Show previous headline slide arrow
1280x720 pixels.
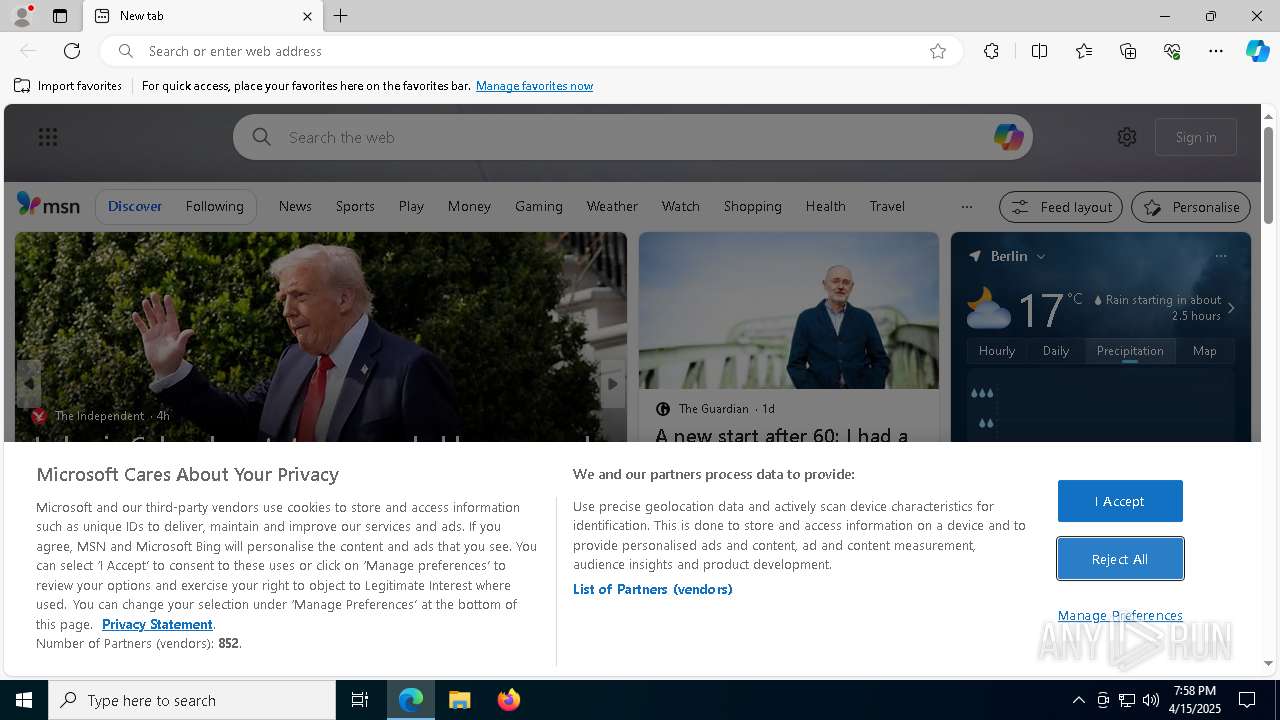pos(29,384)
